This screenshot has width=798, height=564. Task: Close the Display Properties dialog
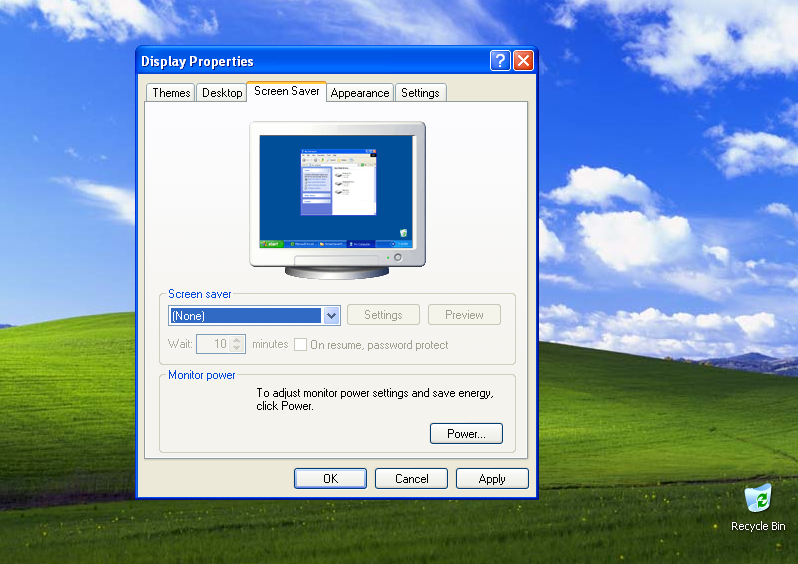tap(523, 61)
